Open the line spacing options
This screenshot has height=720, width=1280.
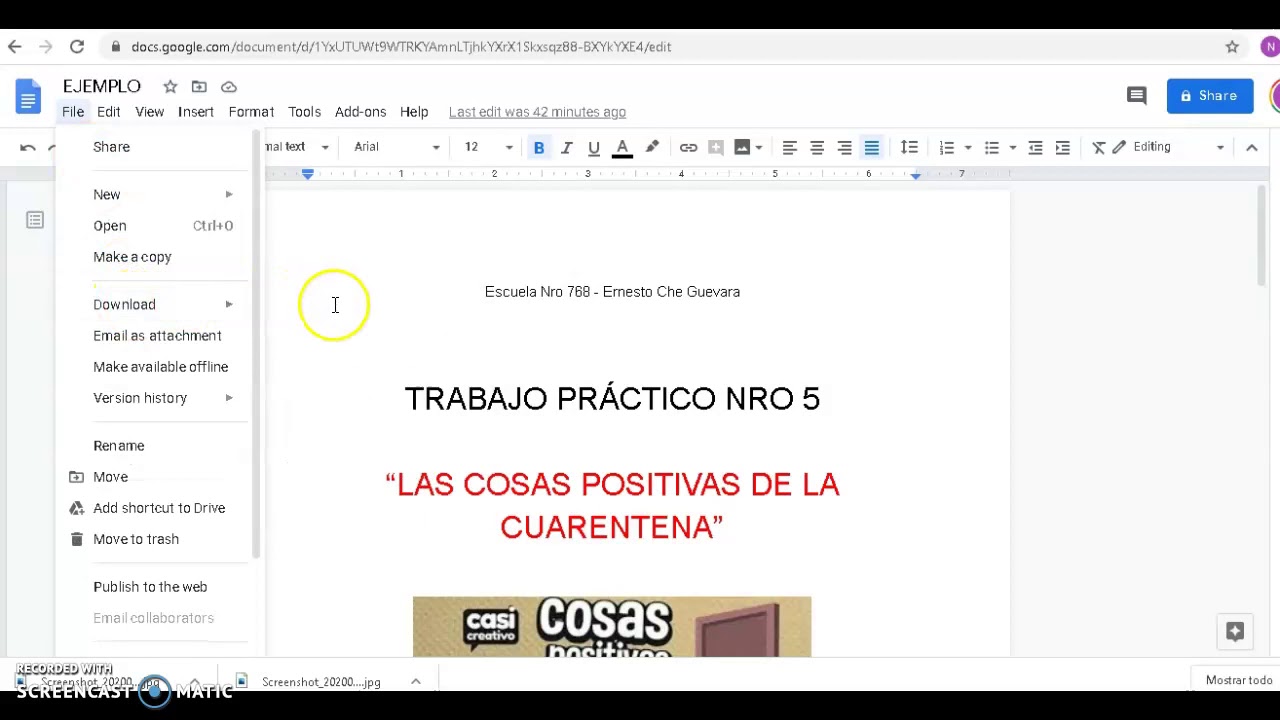pos(909,148)
